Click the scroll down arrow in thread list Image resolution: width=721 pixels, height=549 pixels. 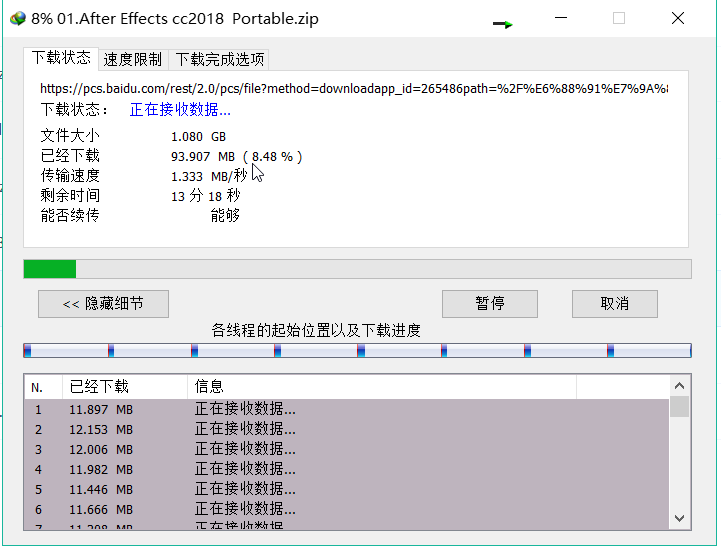tap(680, 518)
